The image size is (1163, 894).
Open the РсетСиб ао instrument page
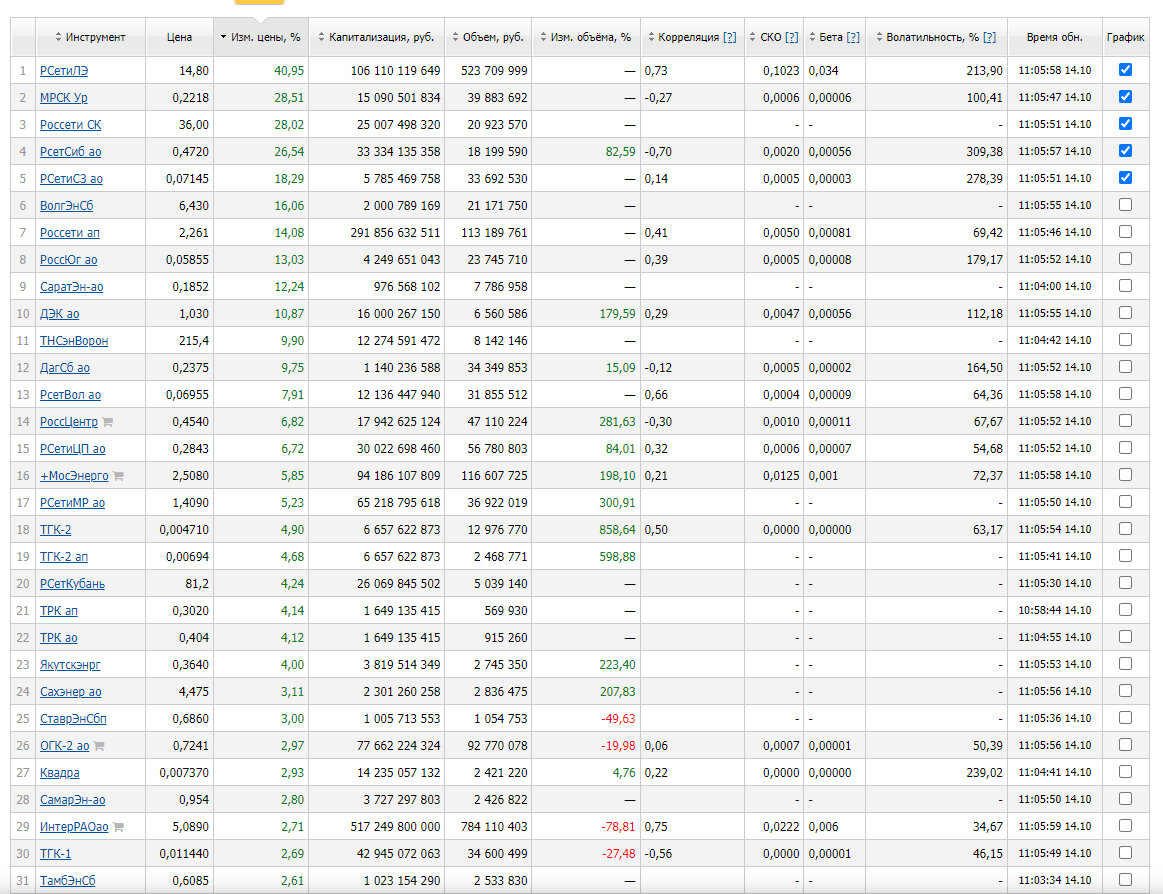pyautogui.click(x=70, y=152)
